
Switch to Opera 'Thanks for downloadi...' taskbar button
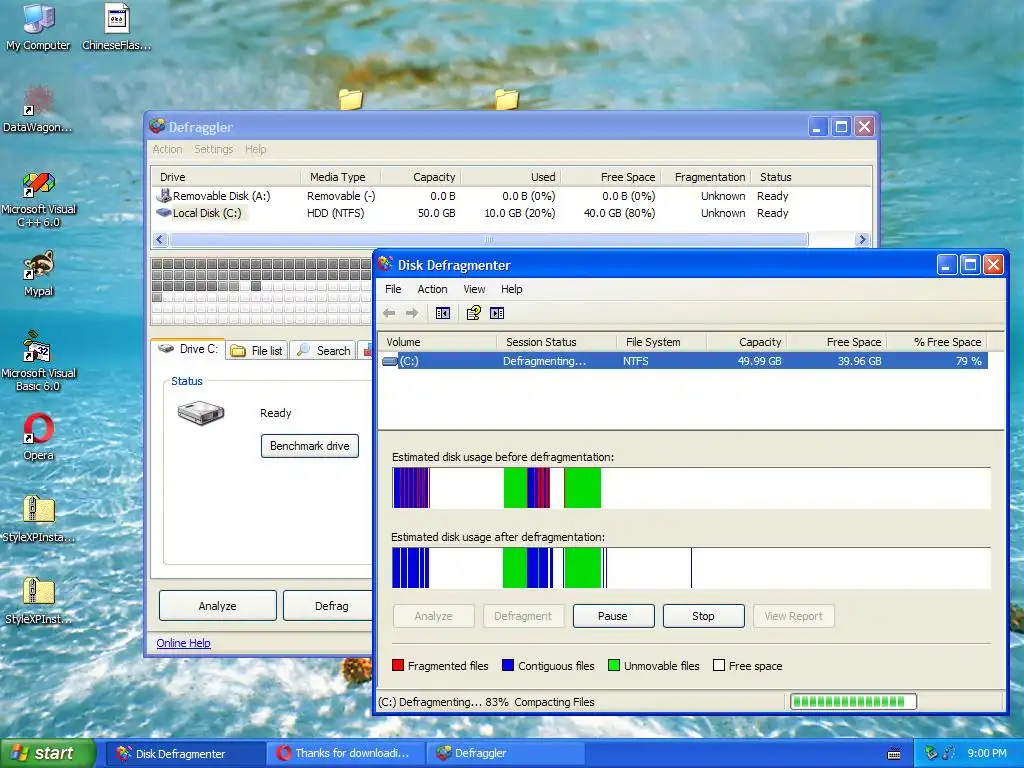(345, 753)
